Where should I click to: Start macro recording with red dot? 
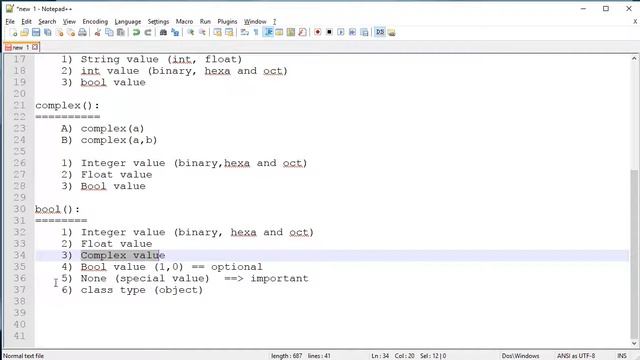[x=318, y=32]
